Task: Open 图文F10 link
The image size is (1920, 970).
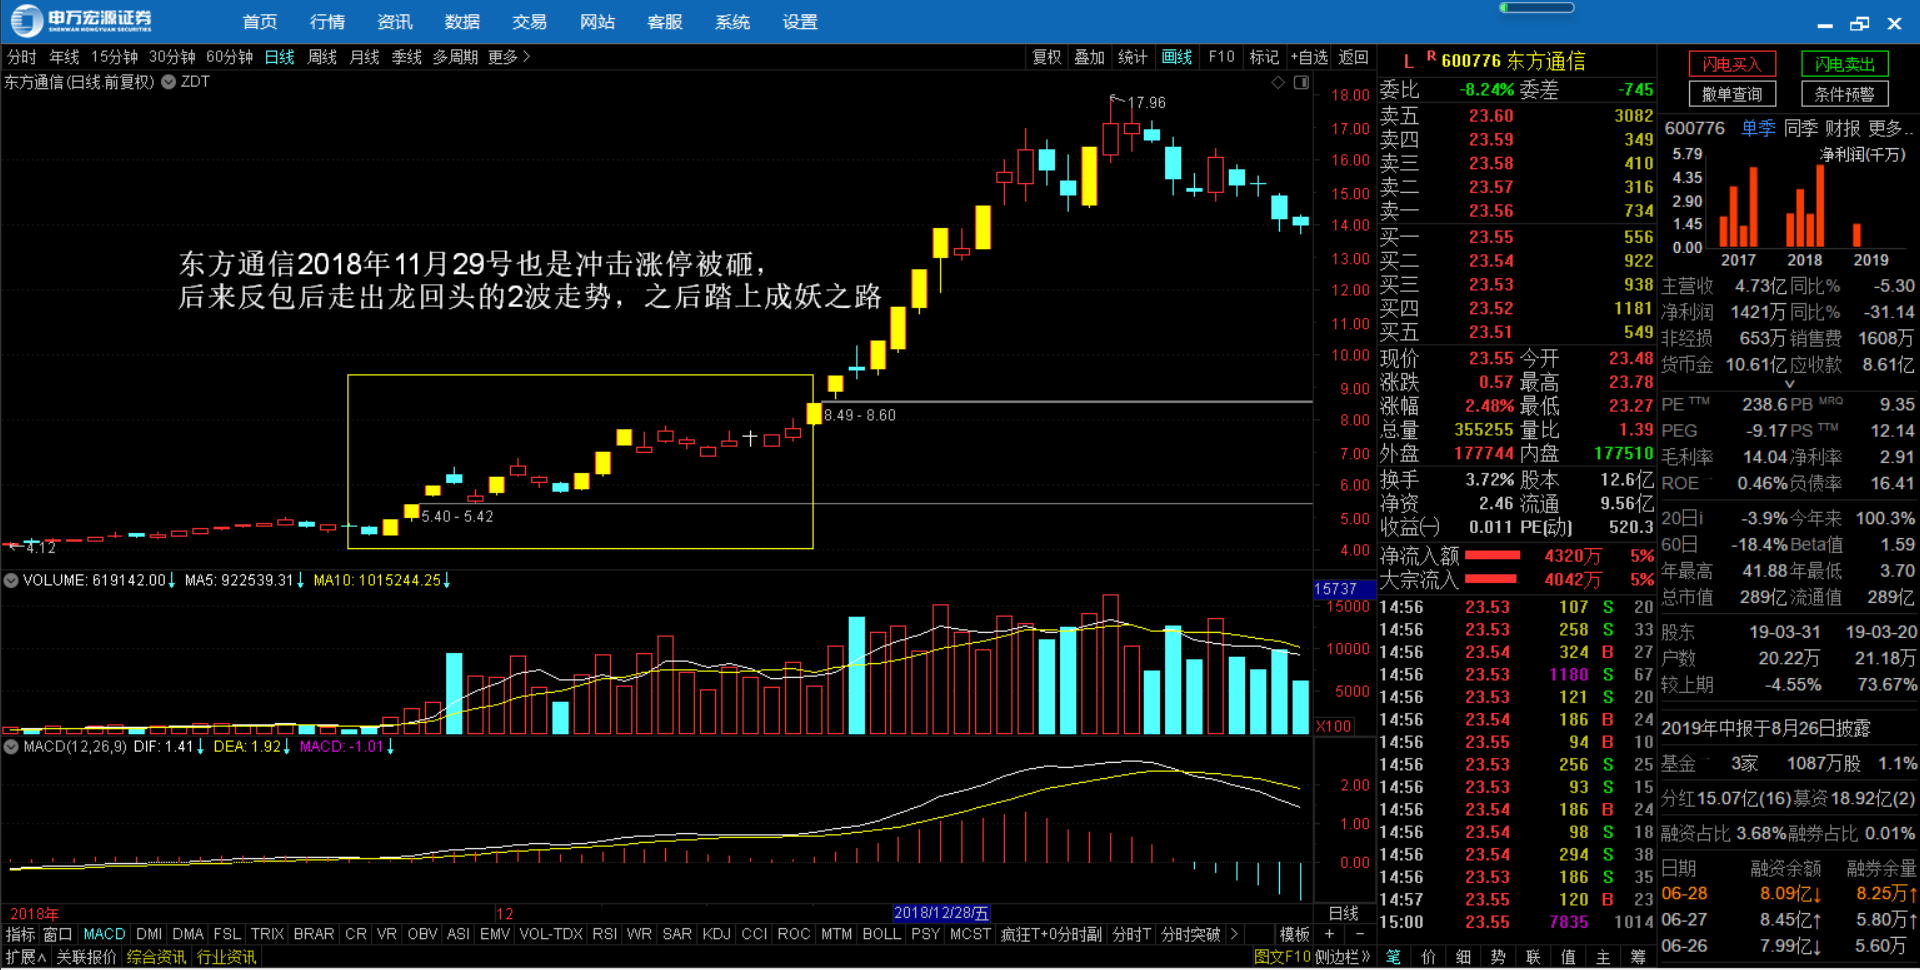Action: tap(1281, 957)
